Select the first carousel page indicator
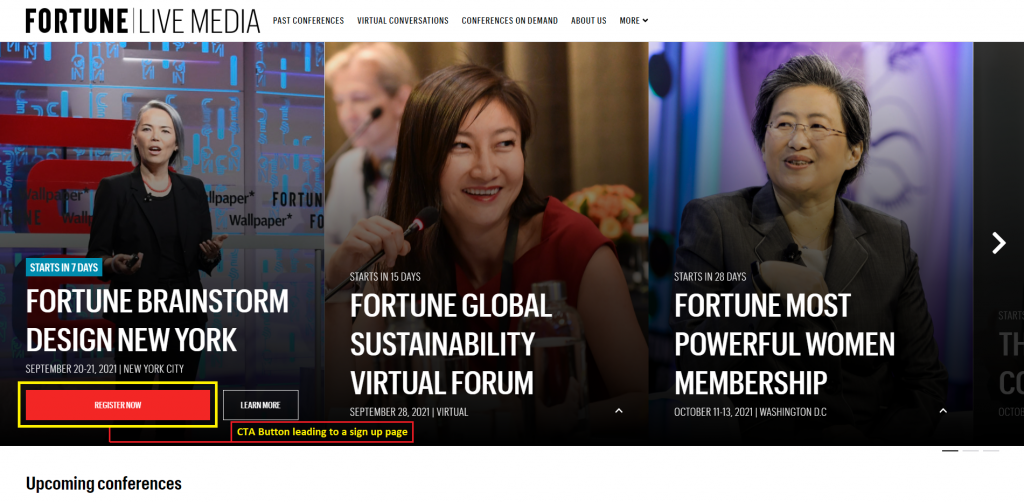The image size is (1024, 502). click(950, 451)
